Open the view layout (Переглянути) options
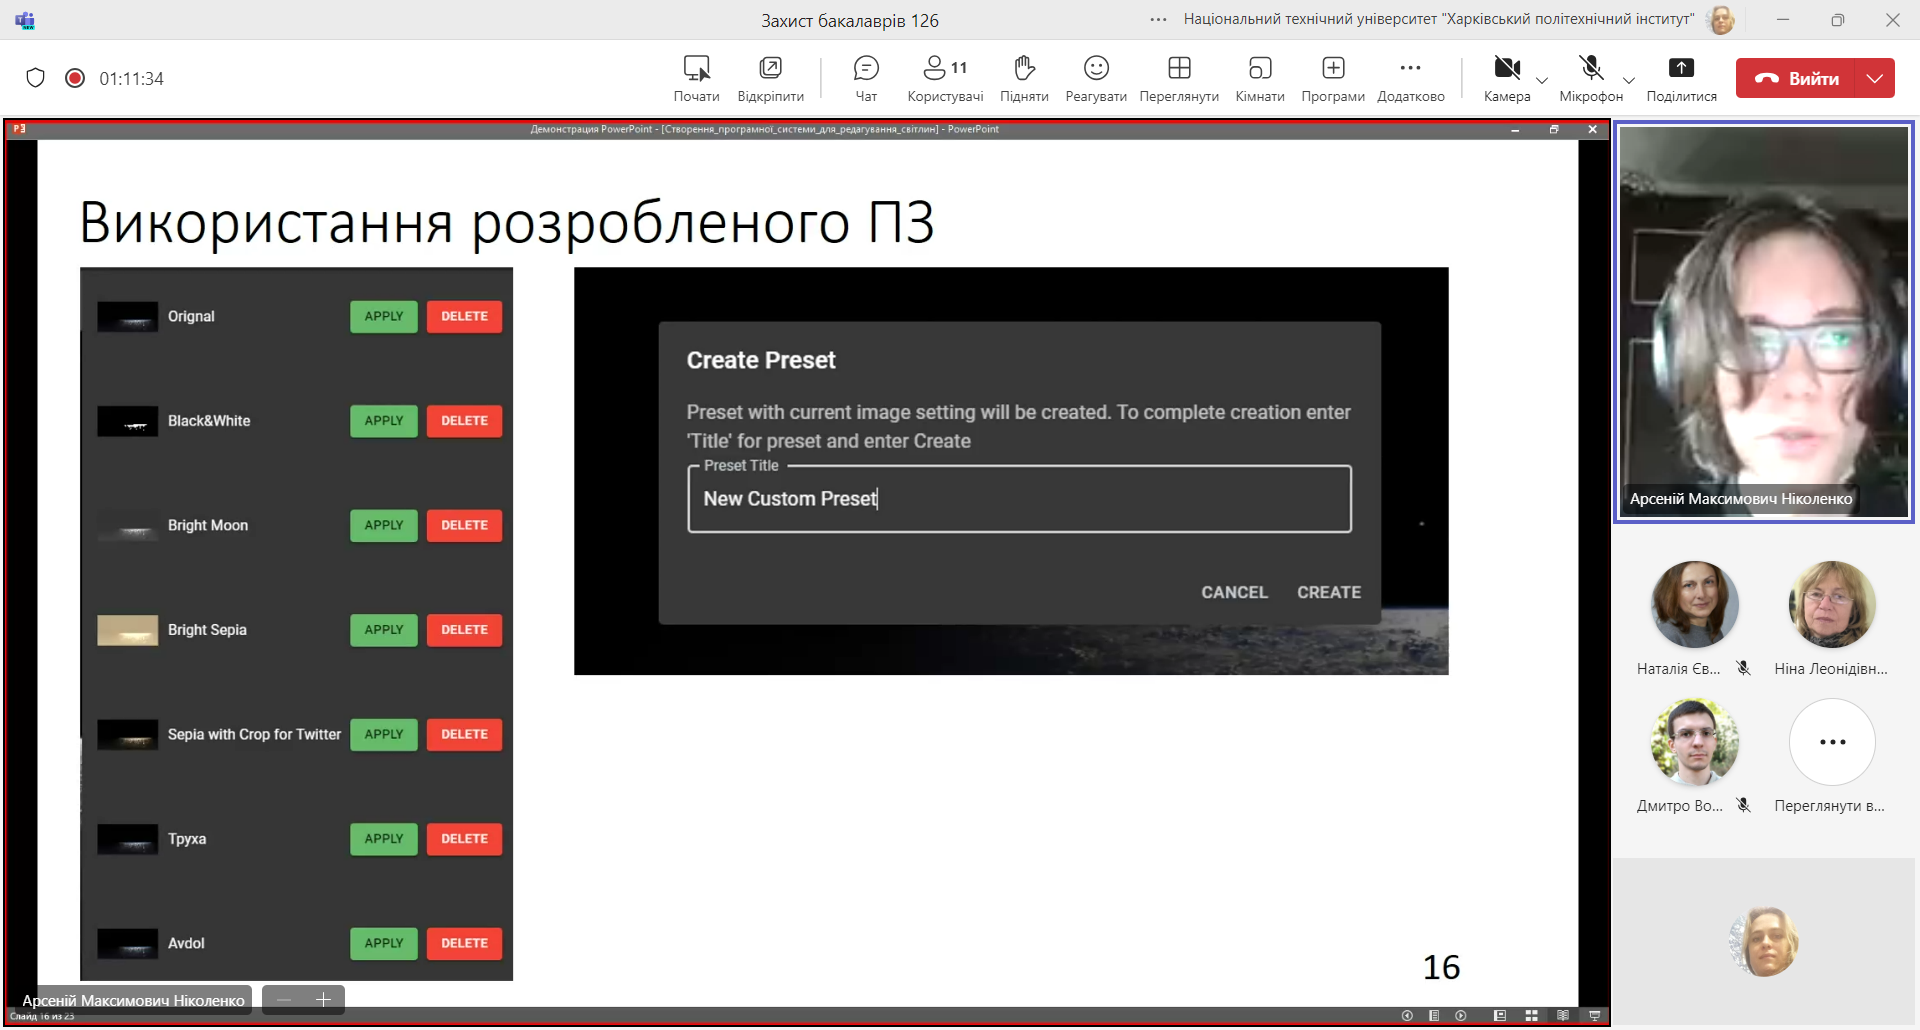This screenshot has width=1920, height=1030. coord(1178,78)
